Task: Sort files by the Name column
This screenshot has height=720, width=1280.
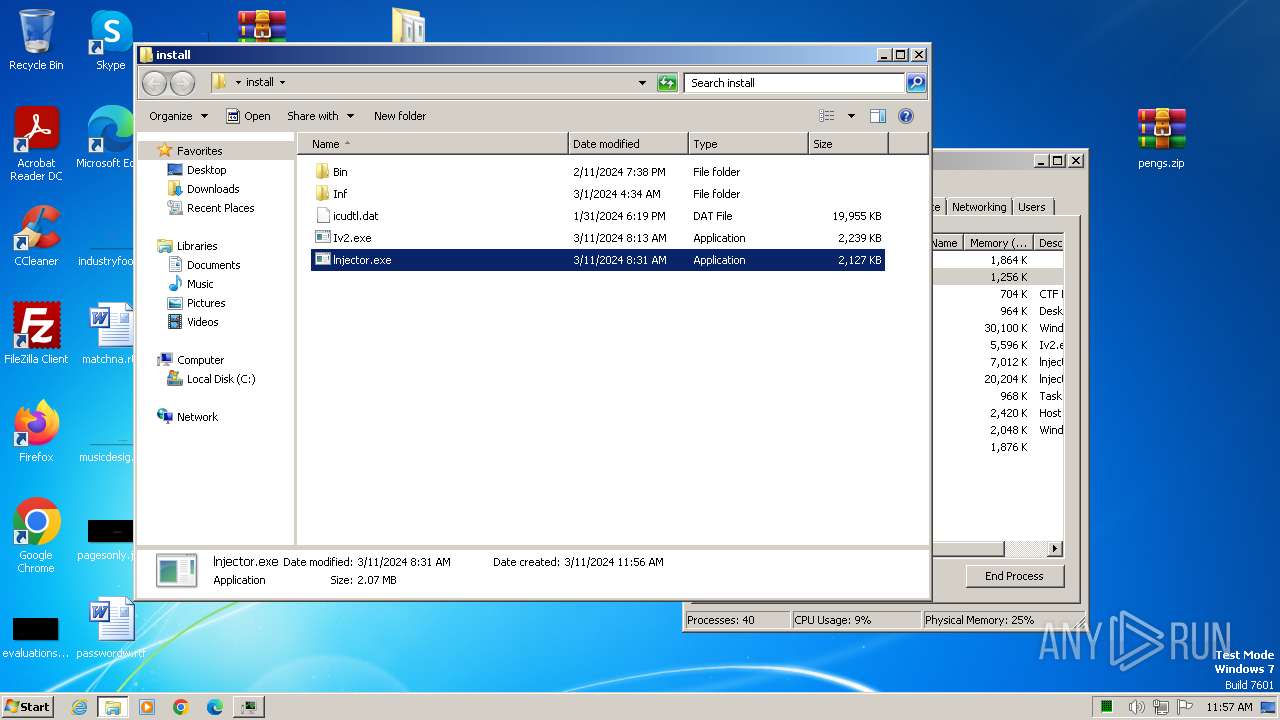Action: click(433, 144)
